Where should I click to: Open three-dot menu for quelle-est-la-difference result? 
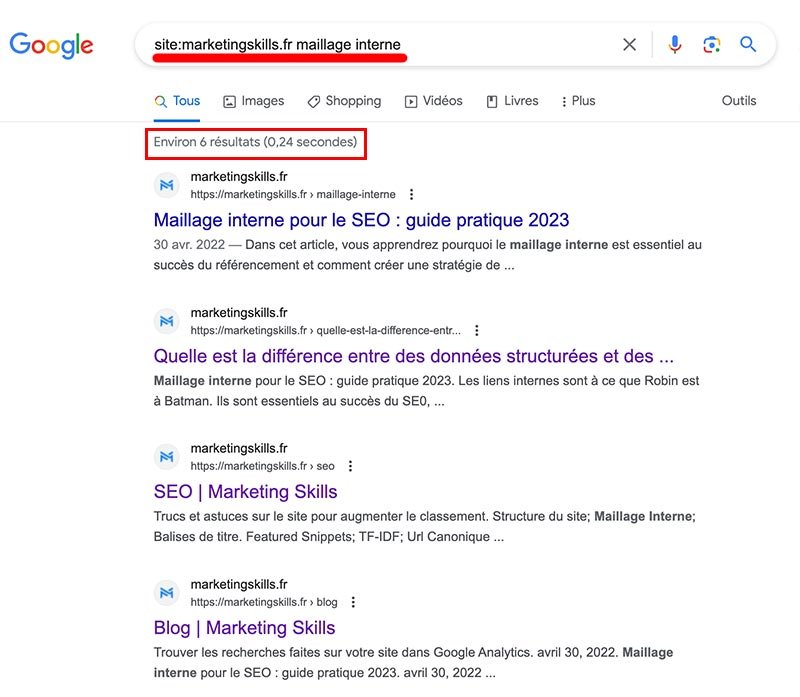[x=477, y=330]
